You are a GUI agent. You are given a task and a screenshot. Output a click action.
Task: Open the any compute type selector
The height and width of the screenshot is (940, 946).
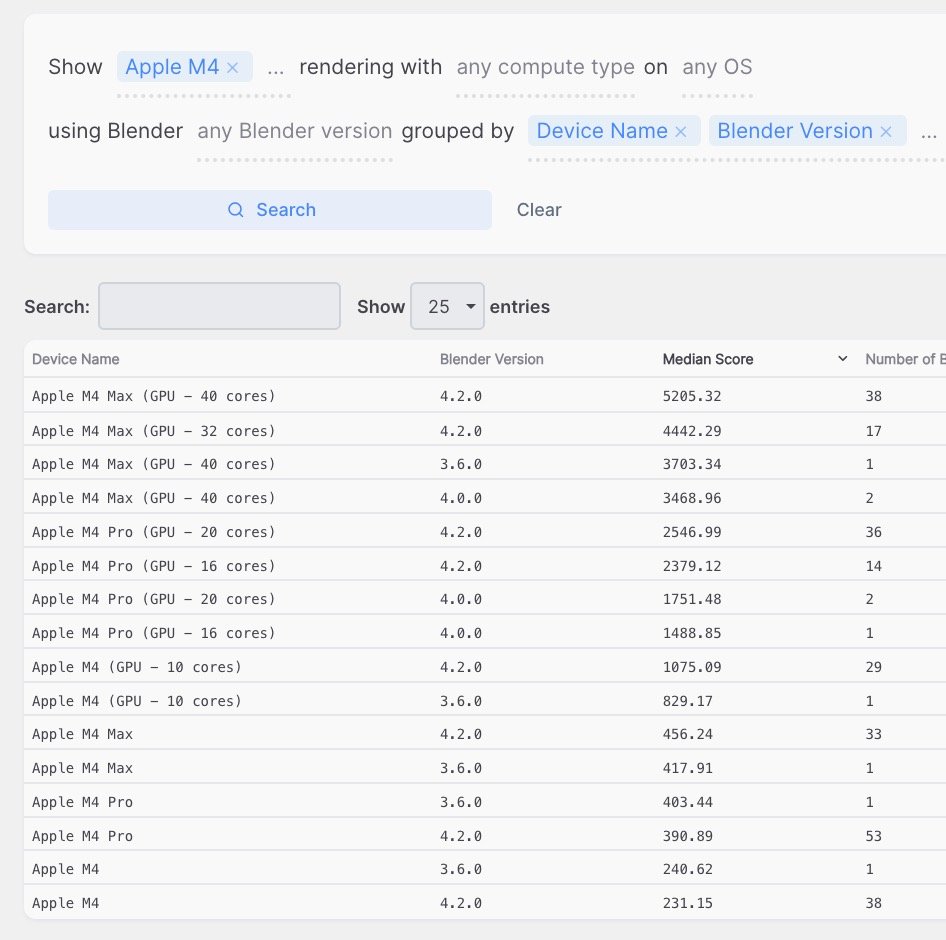click(545, 67)
